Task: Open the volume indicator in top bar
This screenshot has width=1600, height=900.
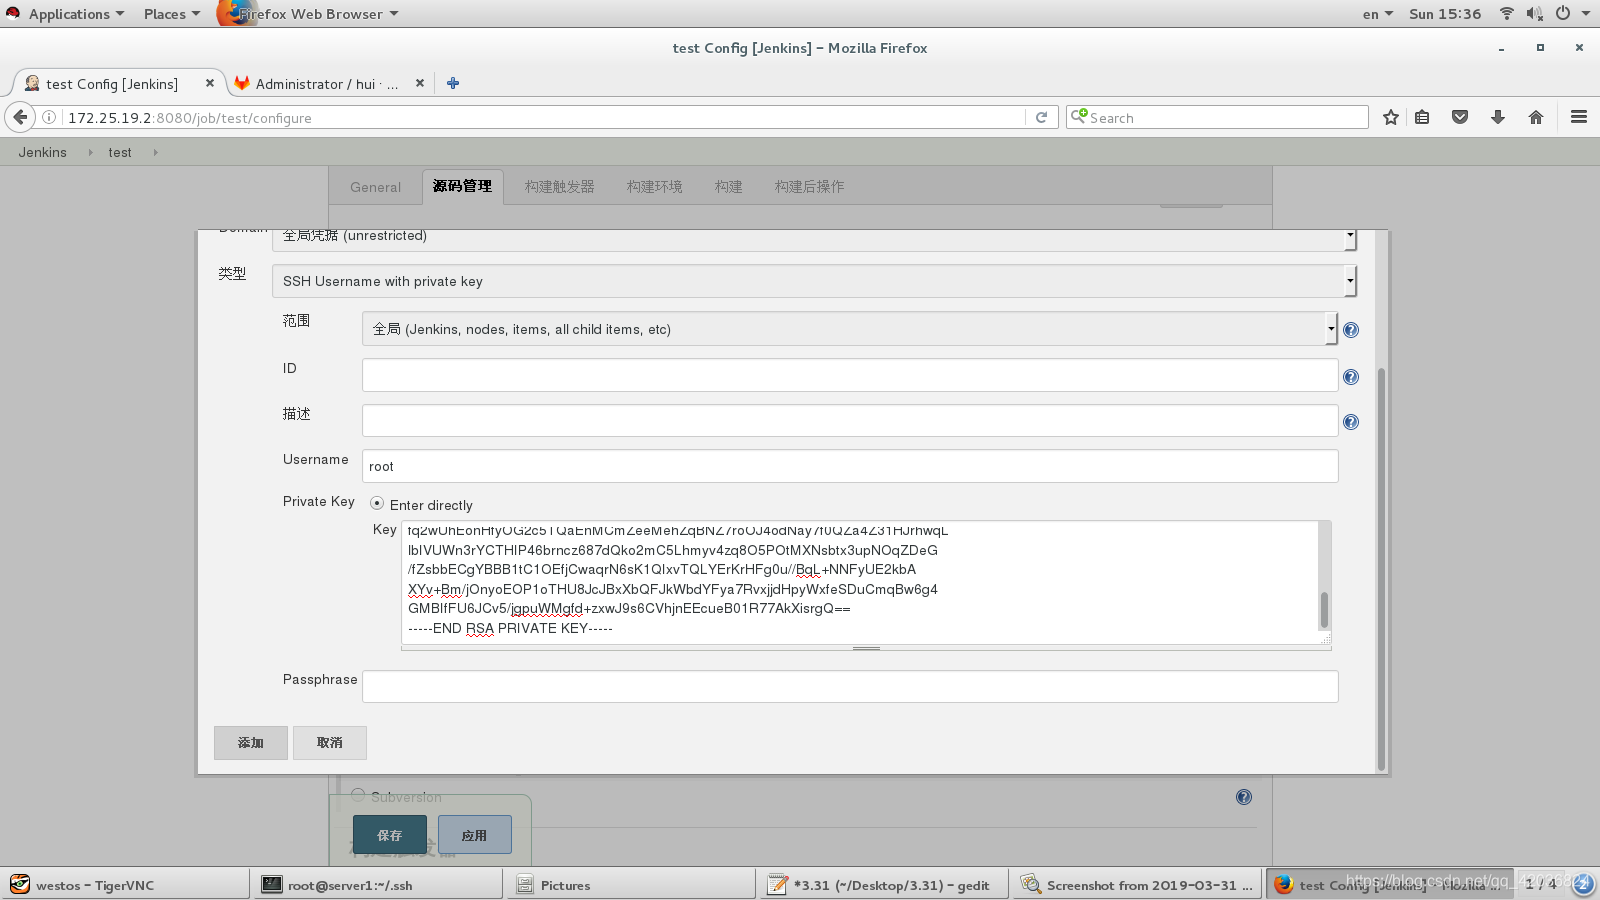Action: (1535, 13)
